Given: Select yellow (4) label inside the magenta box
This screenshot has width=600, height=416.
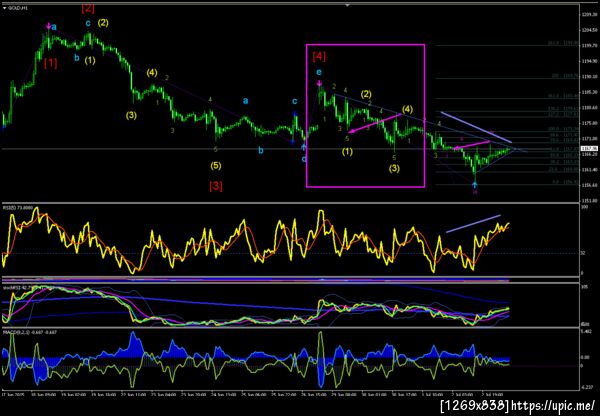Looking at the screenshot, I should tap(408, 109).
